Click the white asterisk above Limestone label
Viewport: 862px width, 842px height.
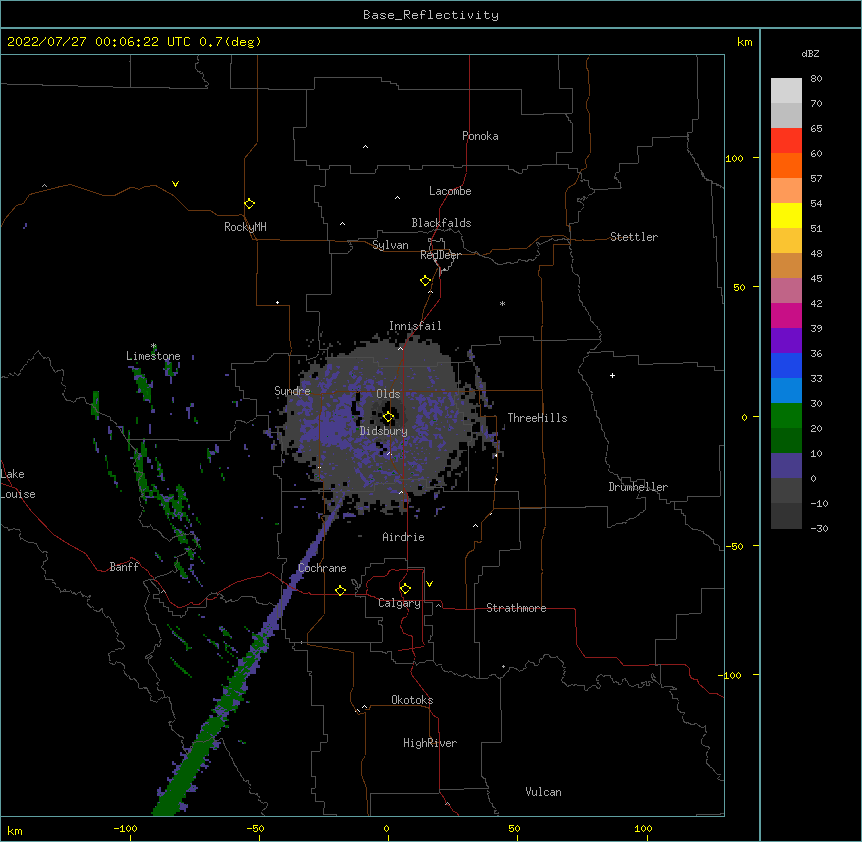click(153, 346)
